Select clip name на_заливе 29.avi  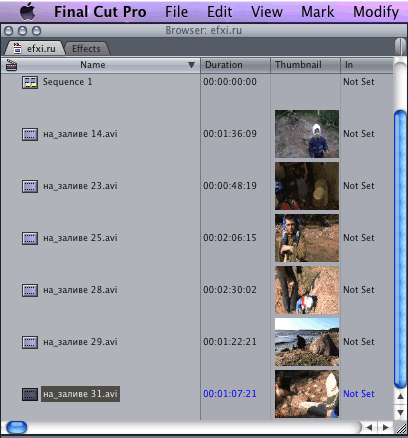tap(80, 342)
